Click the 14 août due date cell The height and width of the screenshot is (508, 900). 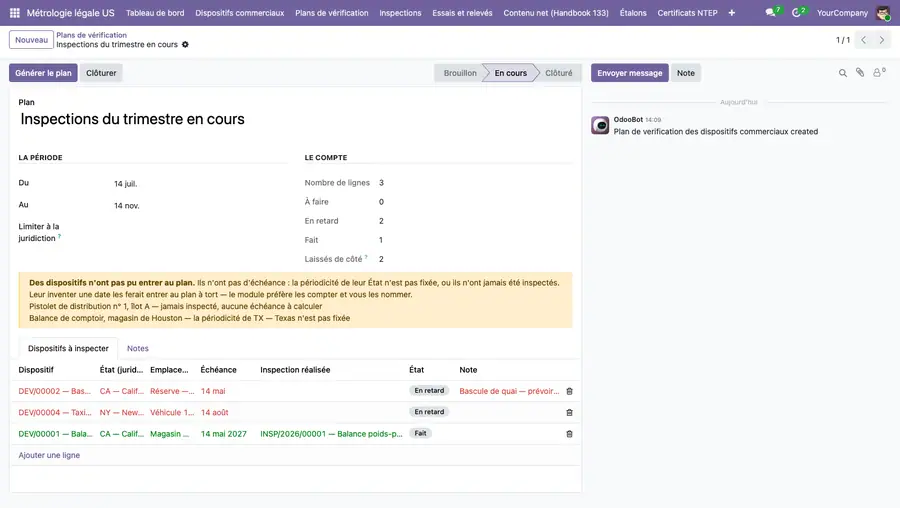tap(215, 412)
